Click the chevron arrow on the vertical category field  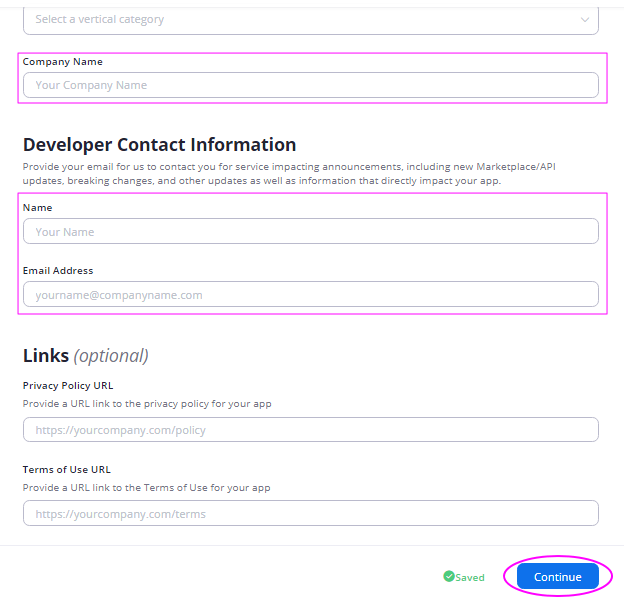coord(584,19)
